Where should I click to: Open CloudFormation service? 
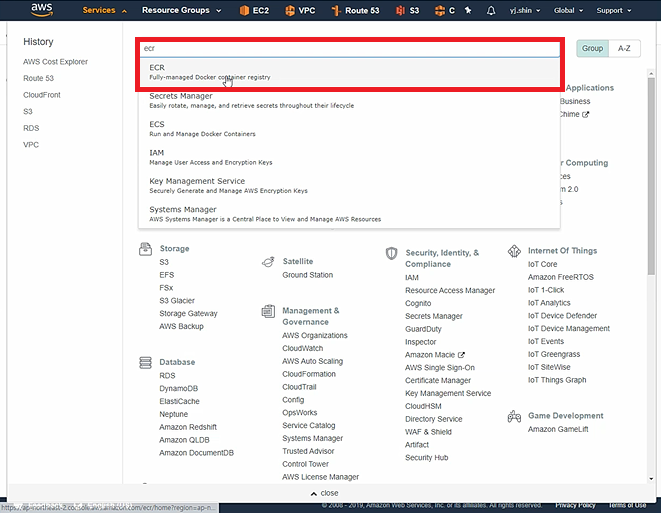click(x=309, y=374)
